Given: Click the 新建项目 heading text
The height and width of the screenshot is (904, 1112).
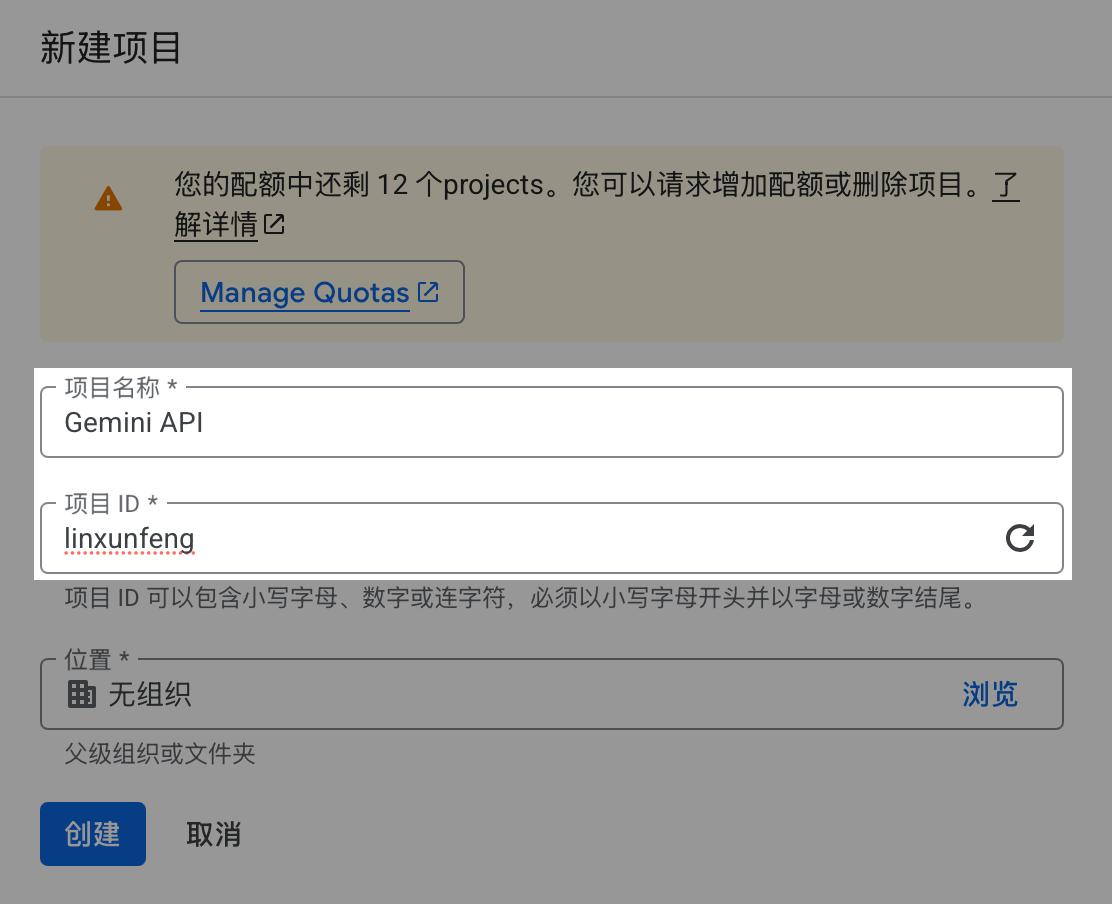Looking at the screenshot, I should 111,48.
